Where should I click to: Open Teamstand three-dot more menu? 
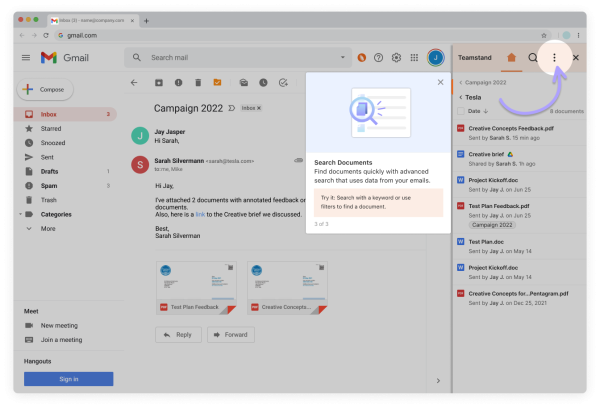point(554,57)
